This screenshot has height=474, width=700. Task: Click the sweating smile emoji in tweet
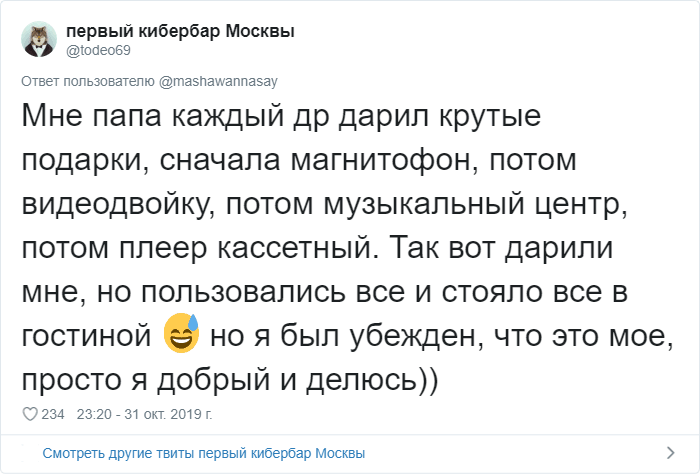(181, 337)
